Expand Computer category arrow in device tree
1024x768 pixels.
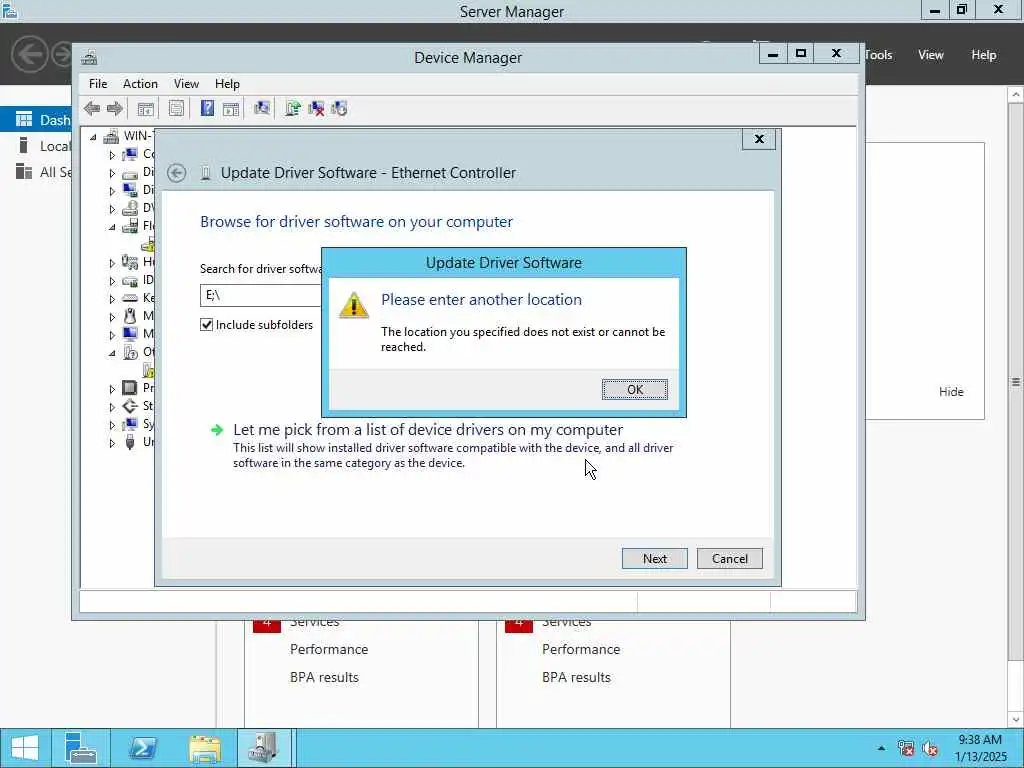[x=112, y=155]
